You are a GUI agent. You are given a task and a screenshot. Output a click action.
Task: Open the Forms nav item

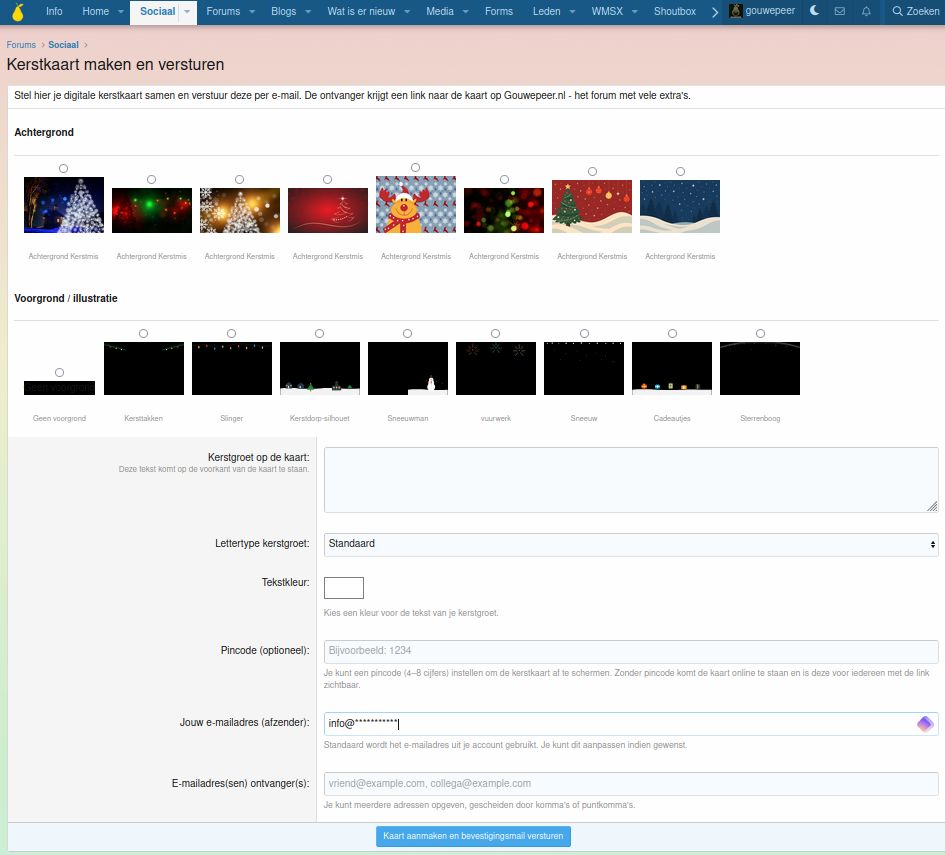tap(499, 11)
